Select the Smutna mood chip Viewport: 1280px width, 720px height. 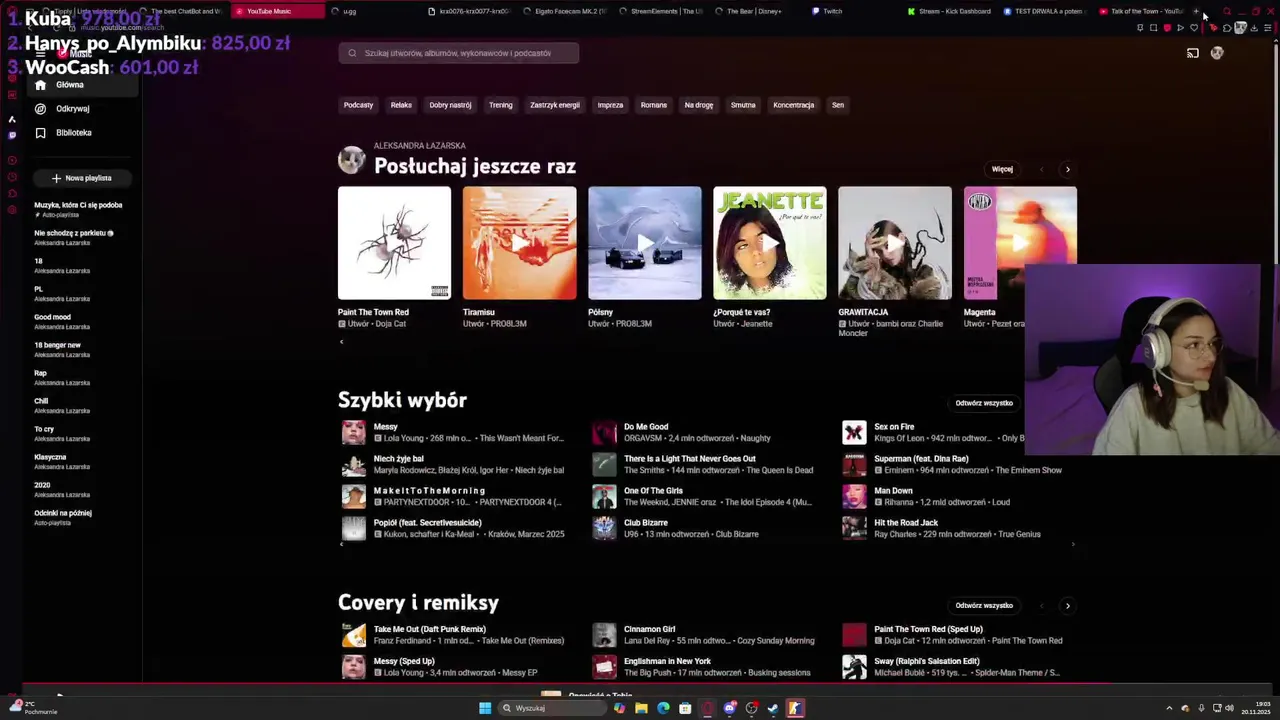coord(743,105)
